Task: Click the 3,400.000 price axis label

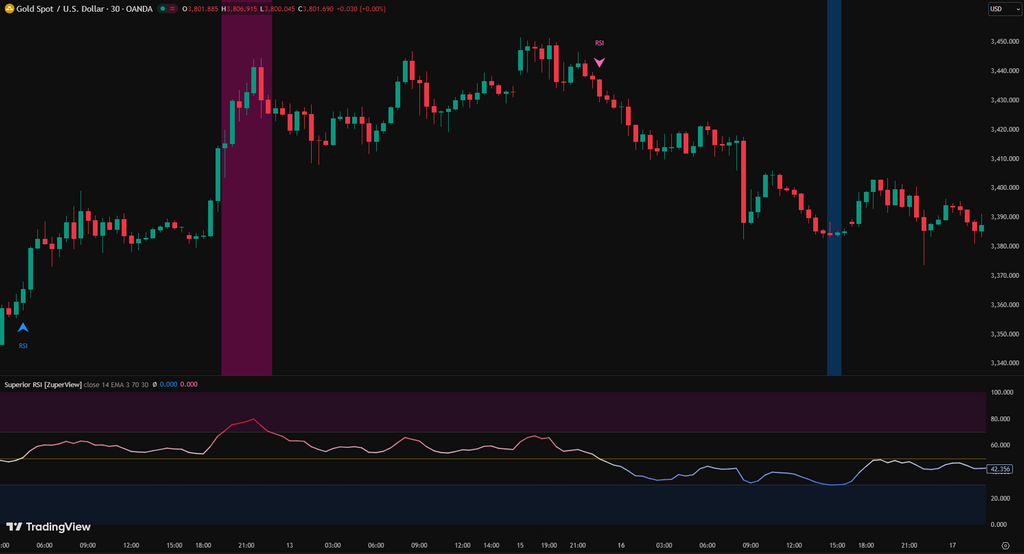Action: click(1003, 188)
